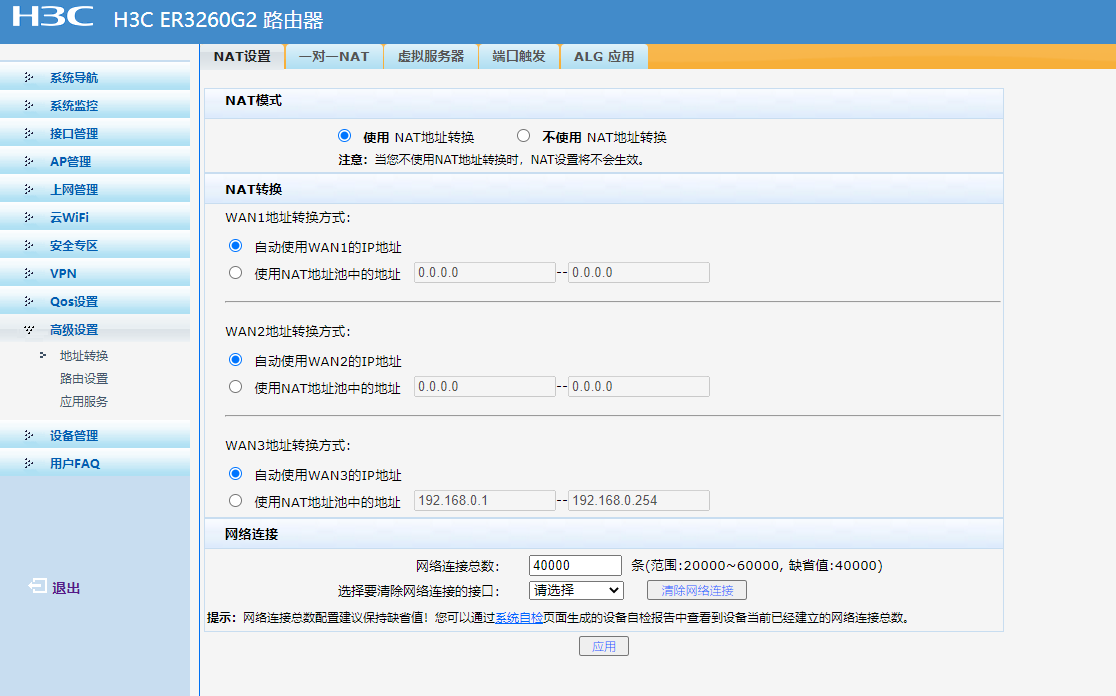Switch to the 虚拟服务器 tab

click(x=431, y=57)
